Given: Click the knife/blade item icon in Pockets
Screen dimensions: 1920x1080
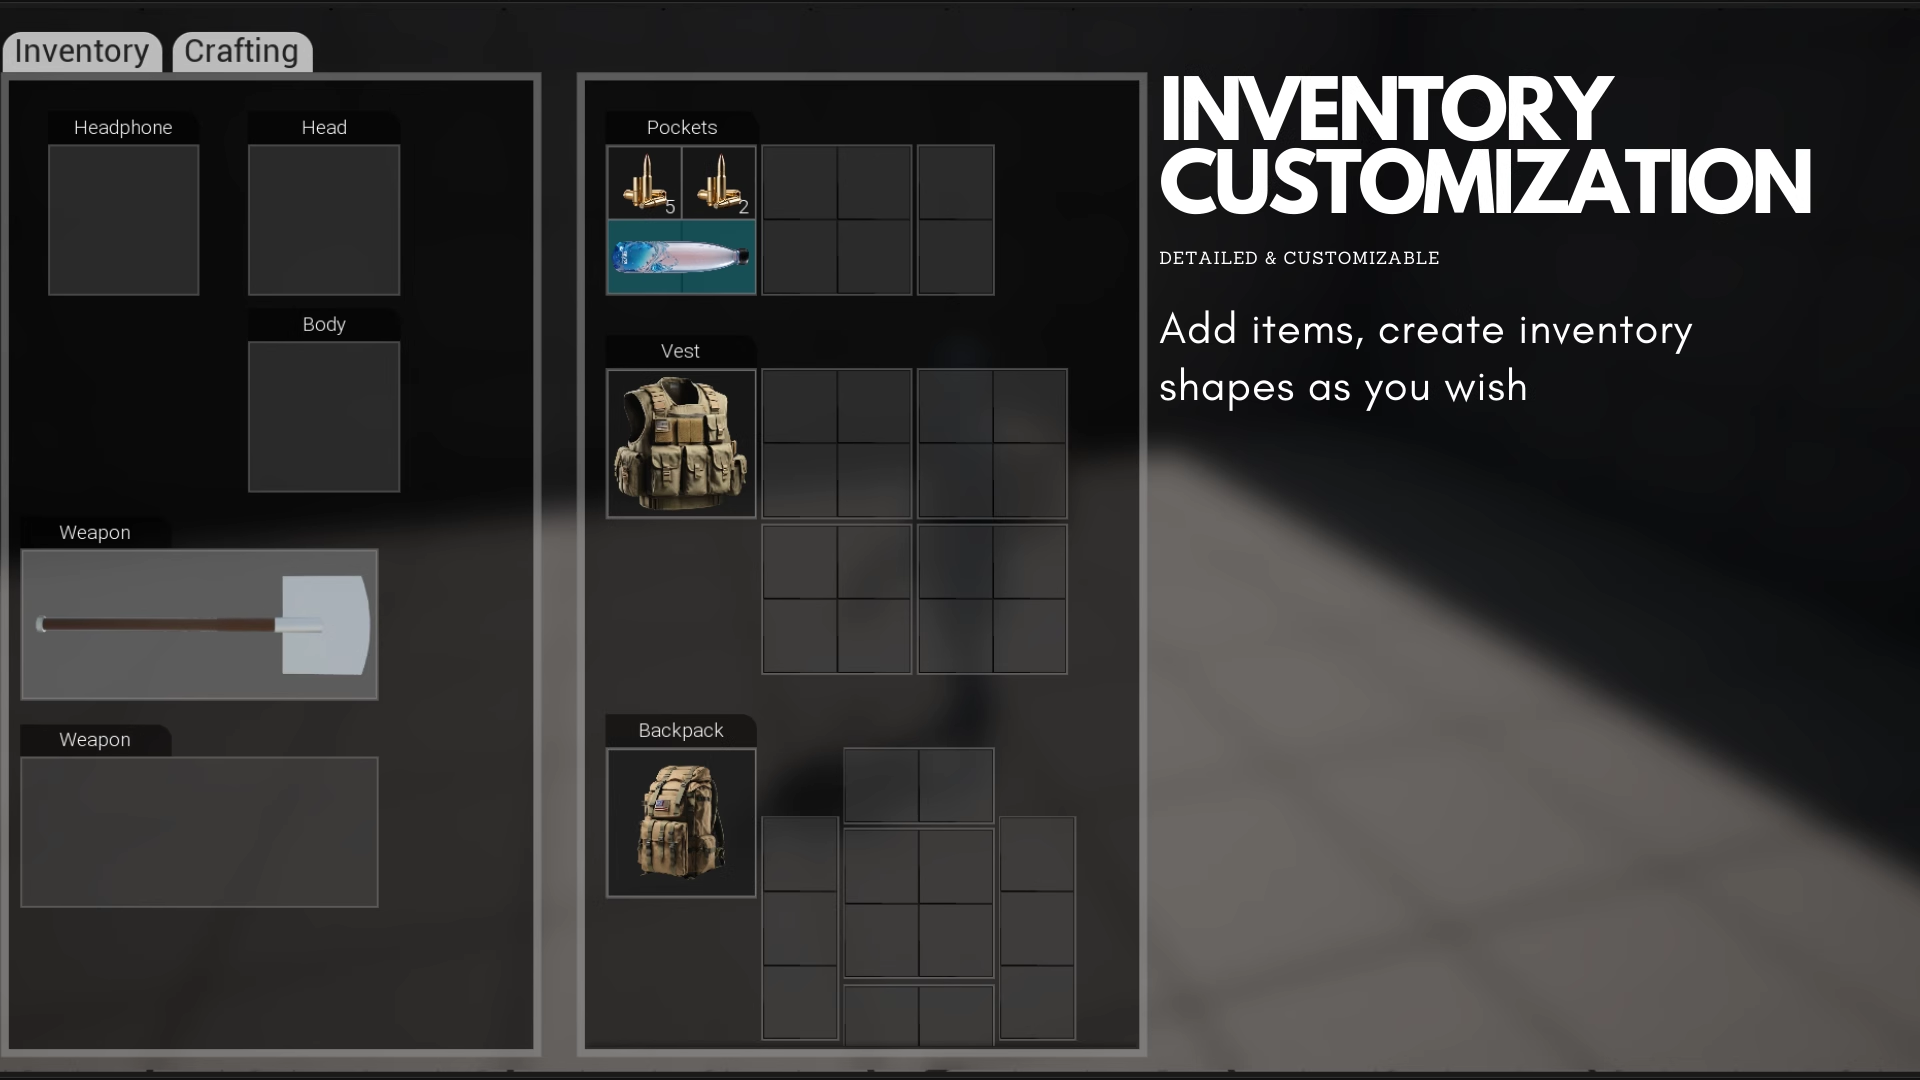Looking at the screenshot, I should (680, 256).
